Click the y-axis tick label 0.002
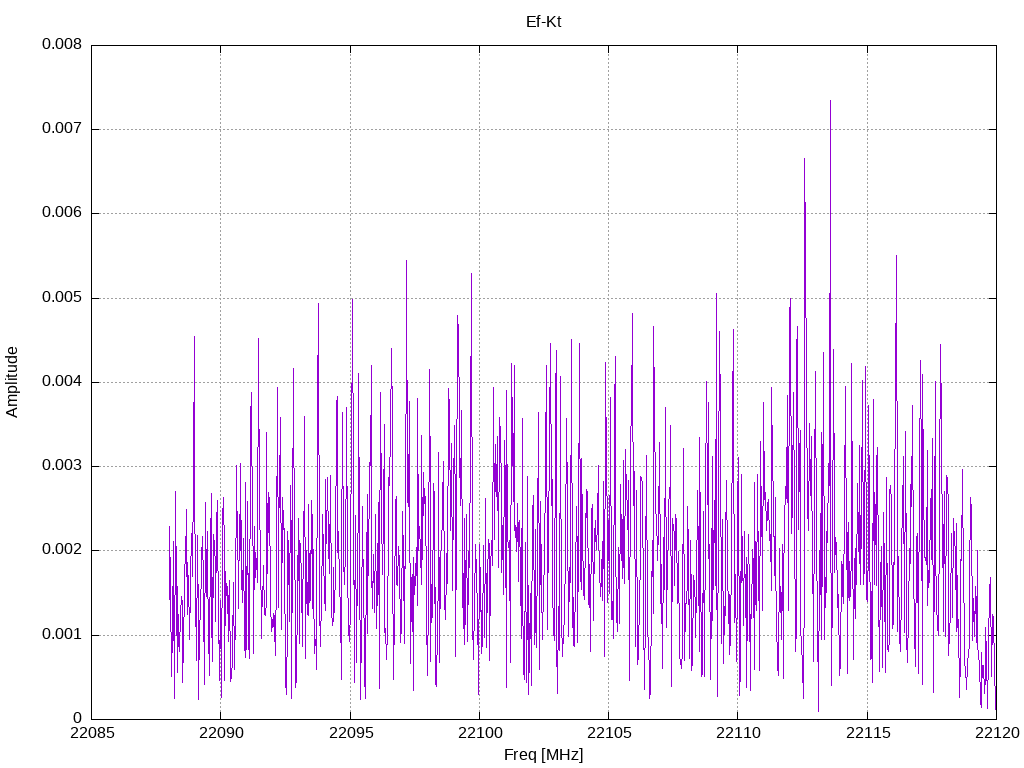 click(x=62, y=550)
